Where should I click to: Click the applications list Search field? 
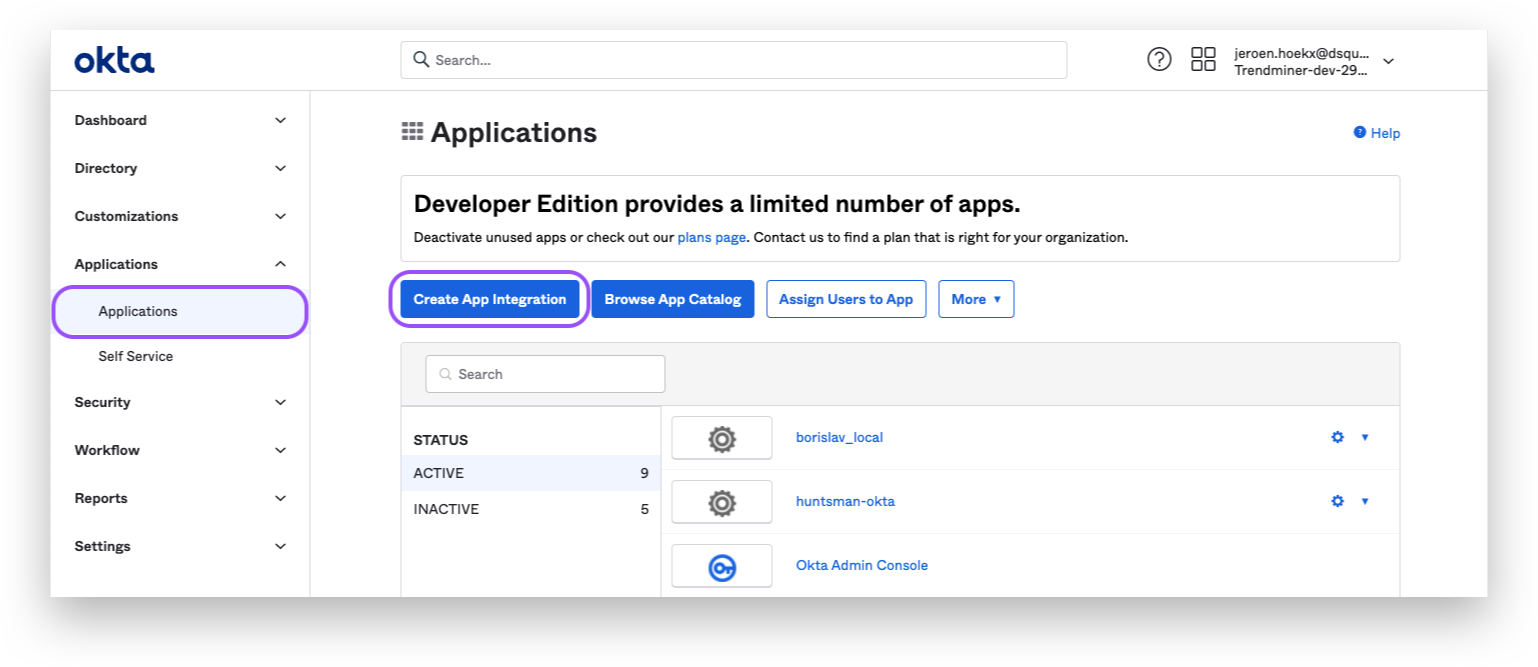coord(545,374)
